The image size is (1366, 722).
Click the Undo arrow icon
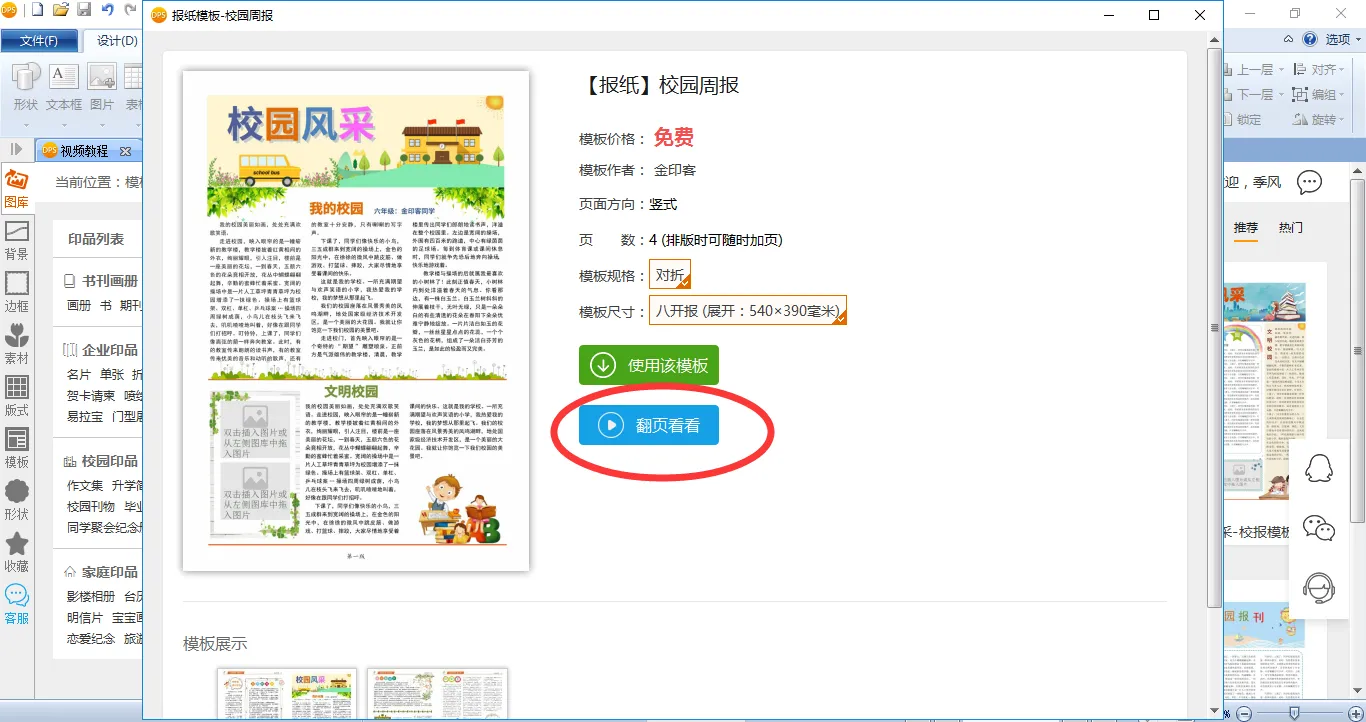(107, 11)
